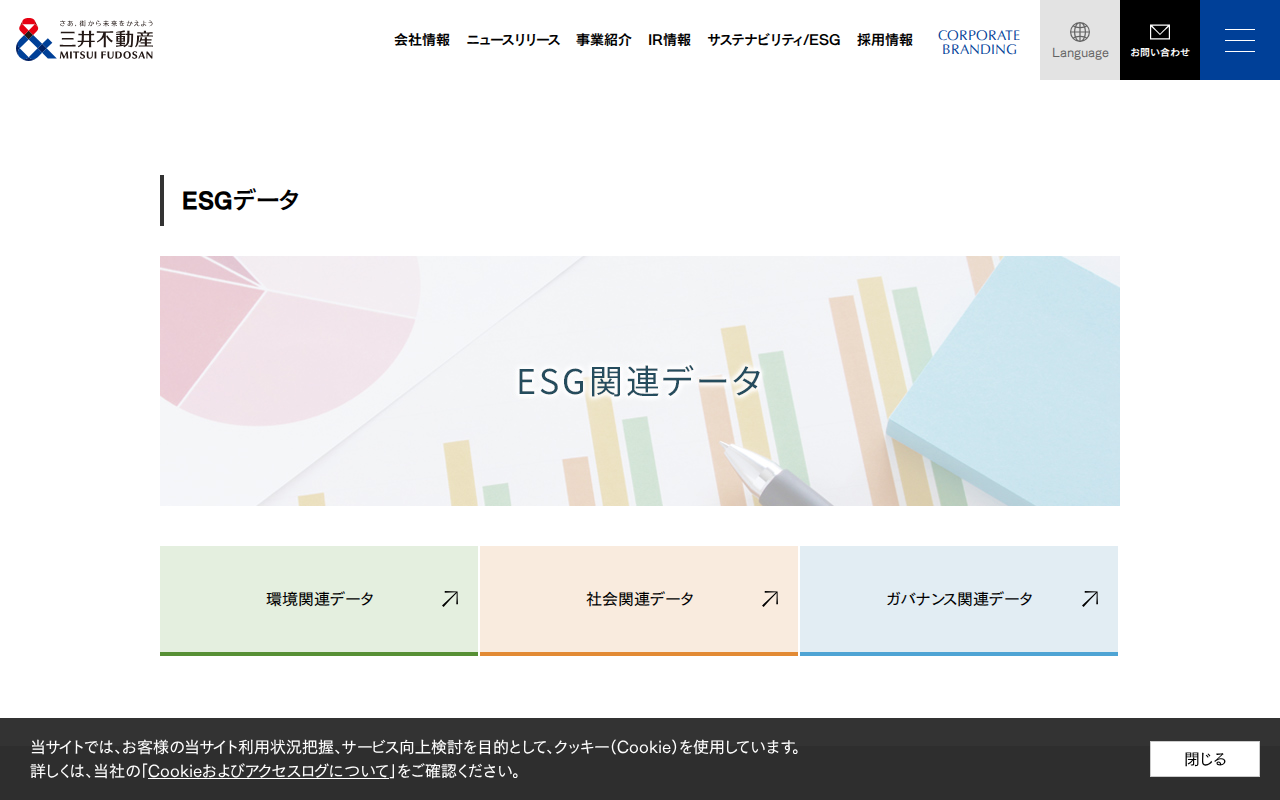Open the 会社情報 menu
This screenshot has height=800, width=1280.
(x=422, y=40)
